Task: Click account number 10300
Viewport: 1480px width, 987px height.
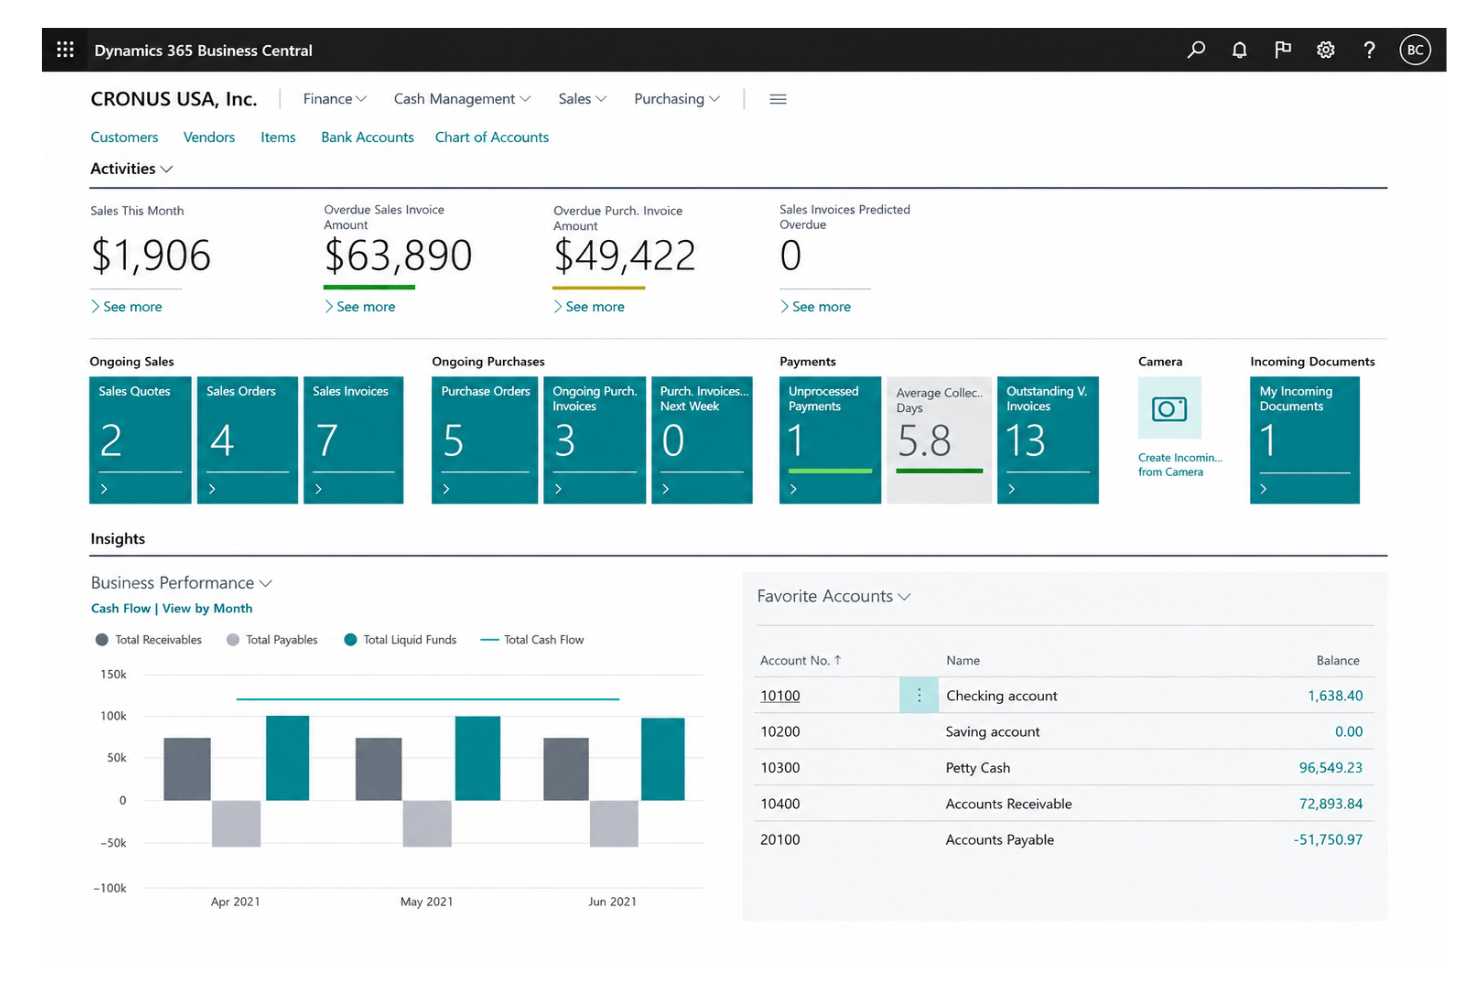Action: tap(780, 768)
